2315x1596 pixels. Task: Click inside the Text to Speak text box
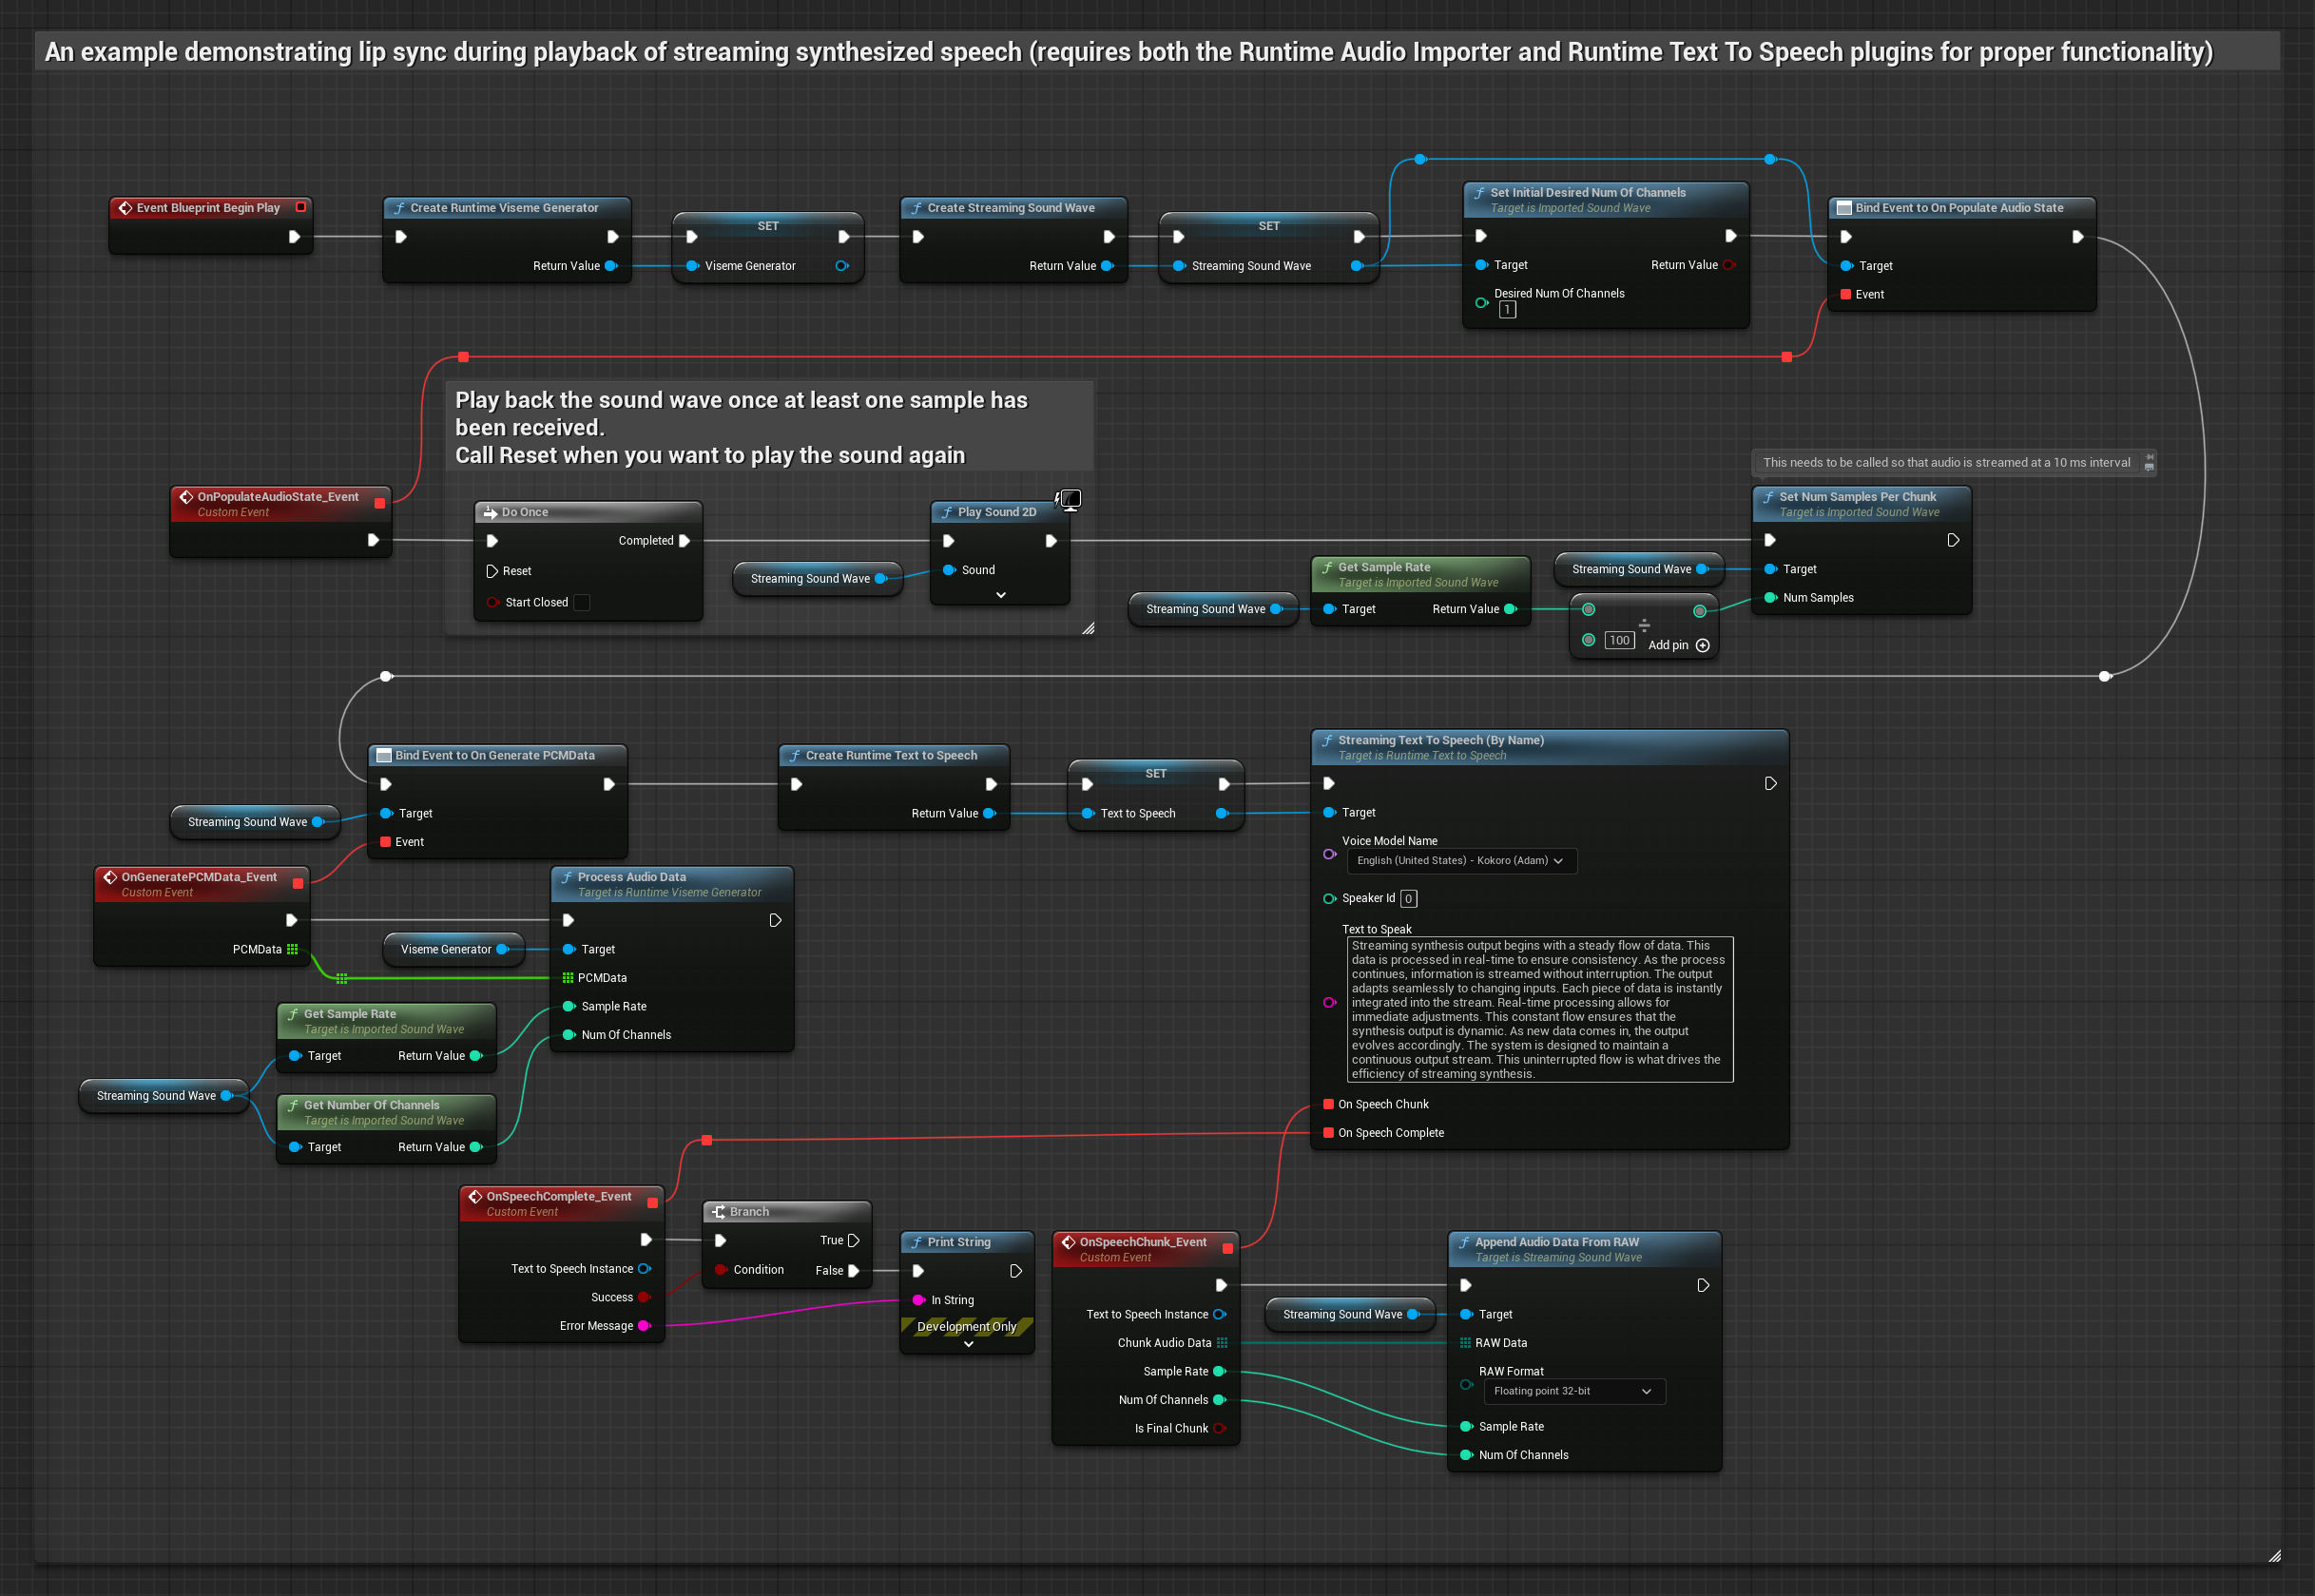click(1540, 1010)
